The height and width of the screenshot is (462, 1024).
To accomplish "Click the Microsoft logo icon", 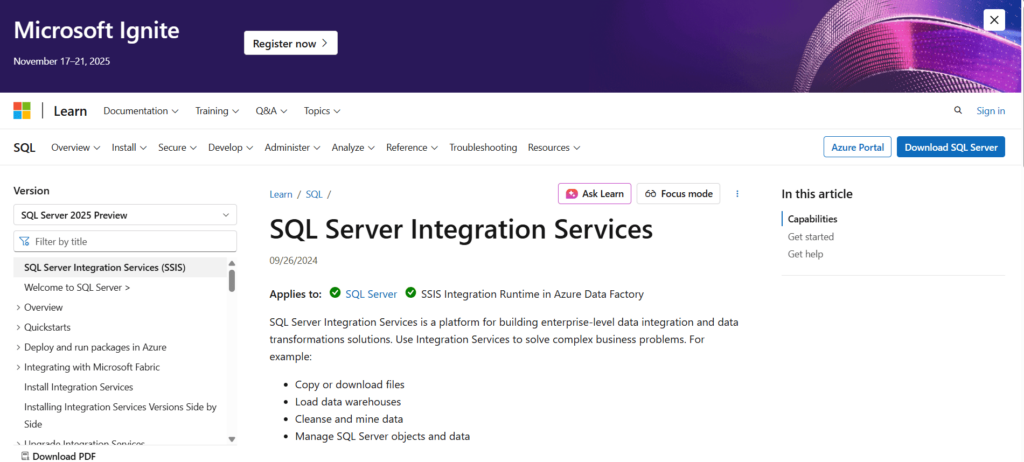I will [22, 111].
